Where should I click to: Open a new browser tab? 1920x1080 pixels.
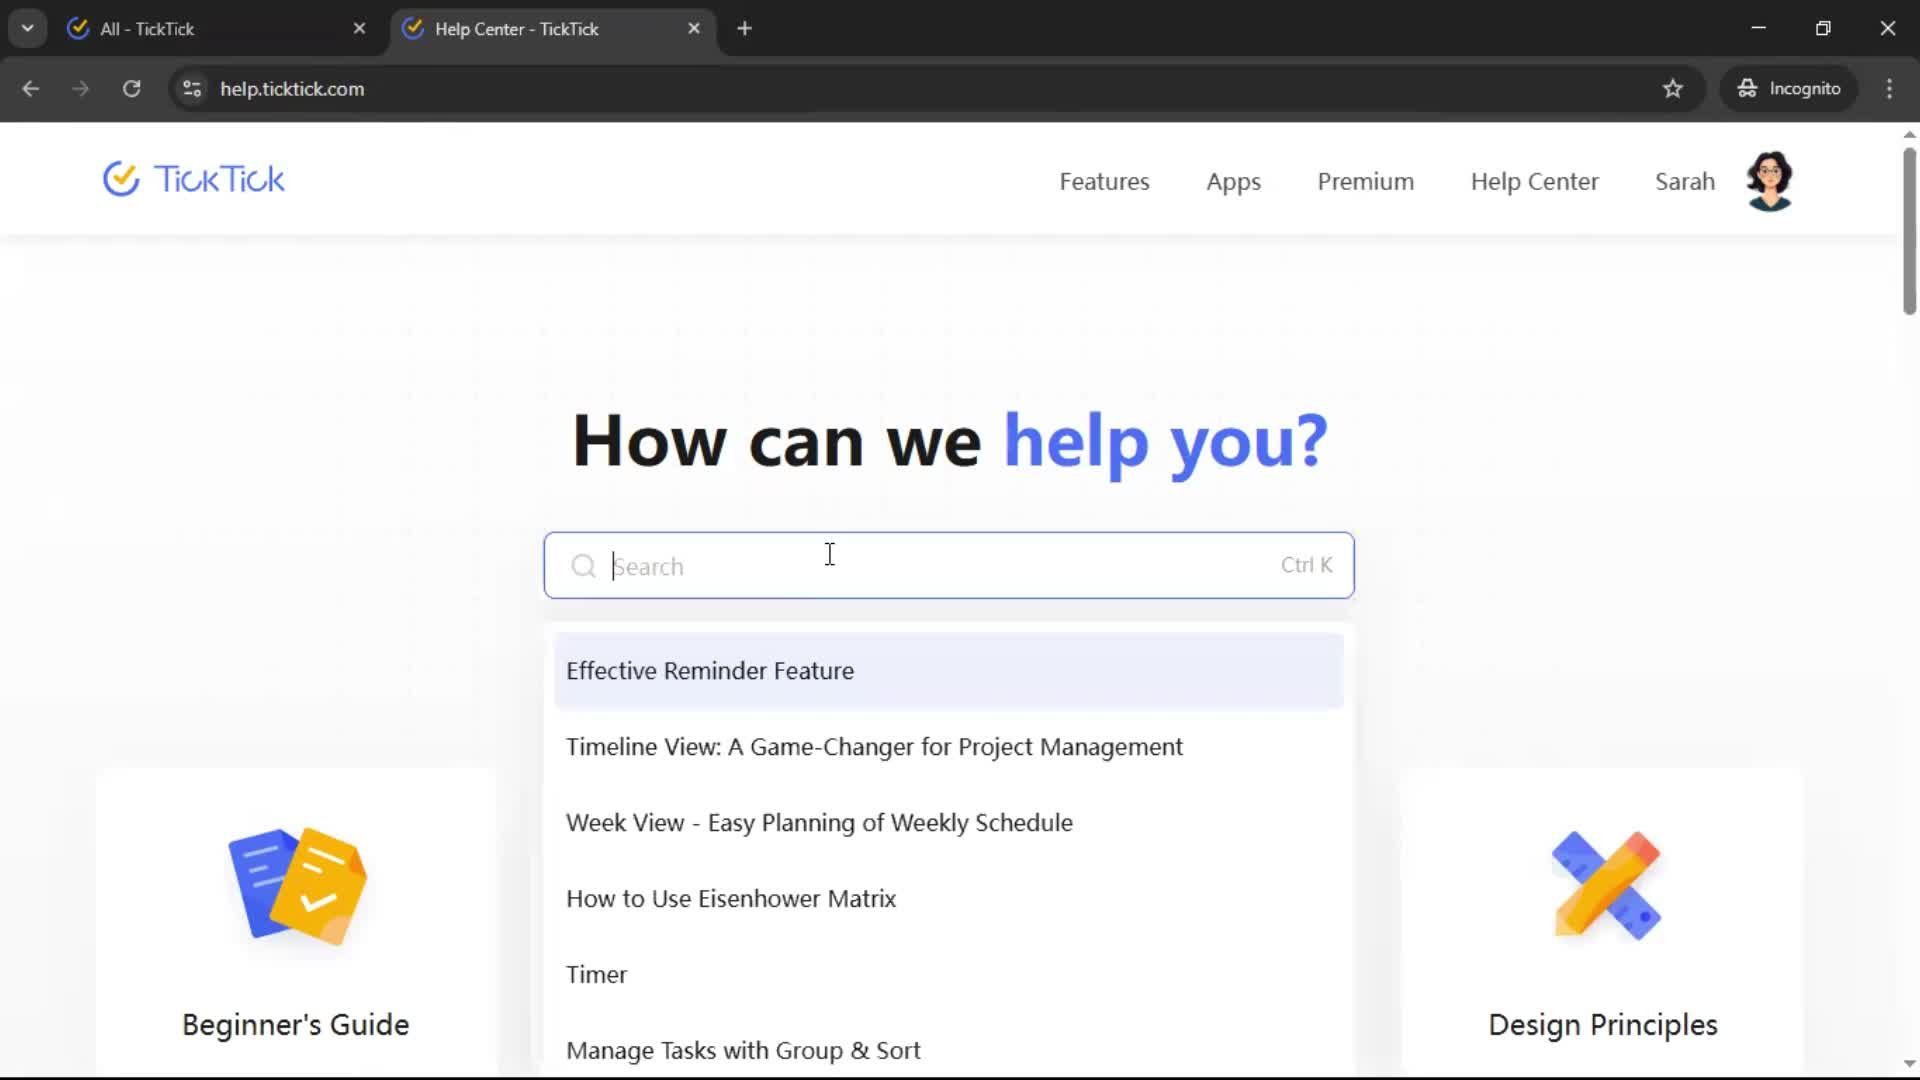[744, 29]
